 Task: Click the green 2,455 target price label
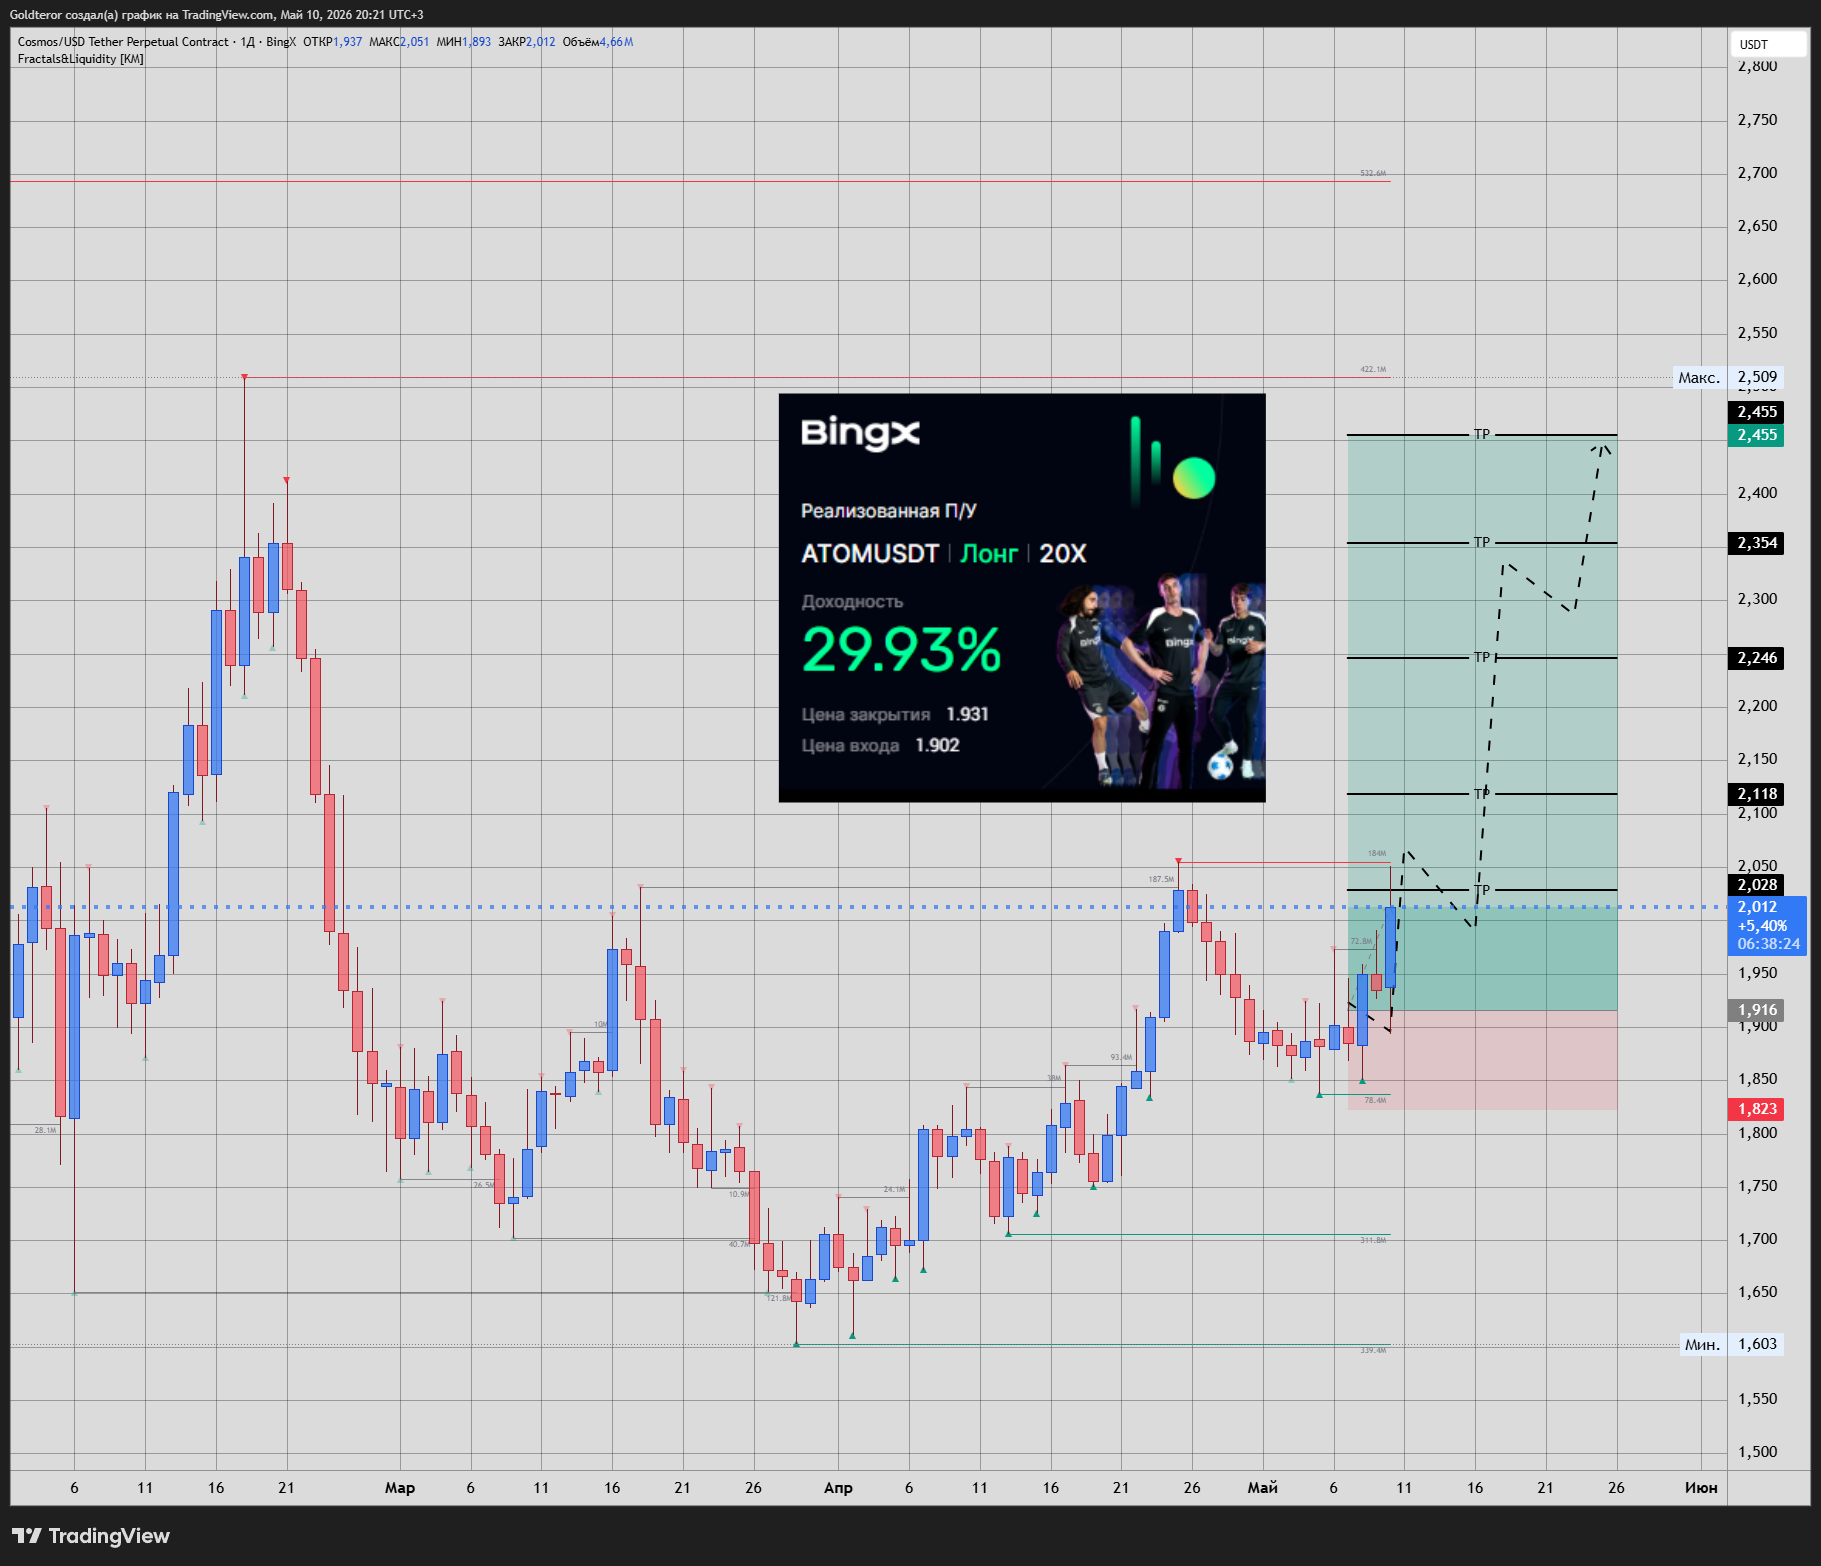1757,435
